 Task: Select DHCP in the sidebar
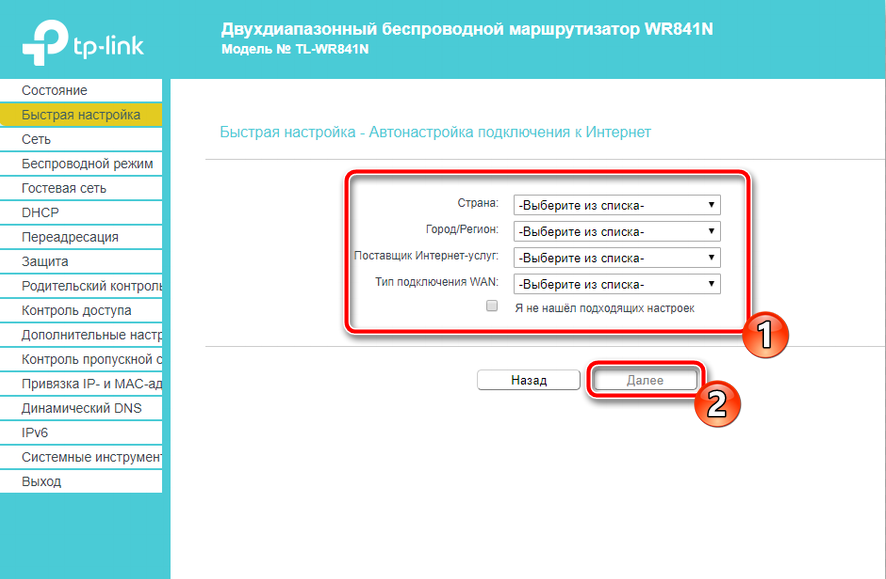(40, 213)
